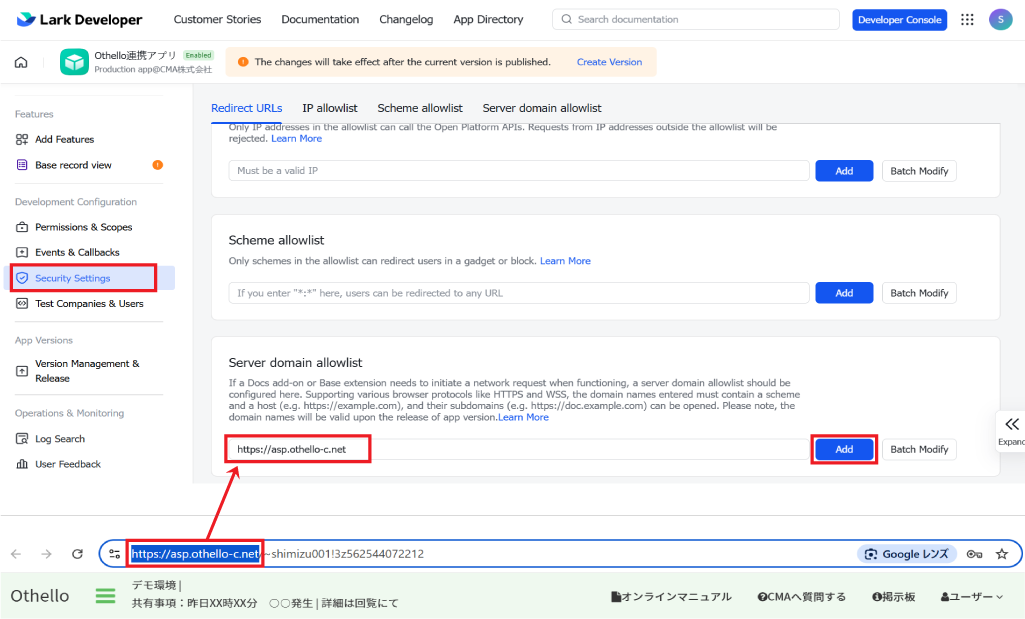This screenshot has width=1025, height=619.
Task: Open the ユーザー dropdown in Othello
Action: coord(971,596)
